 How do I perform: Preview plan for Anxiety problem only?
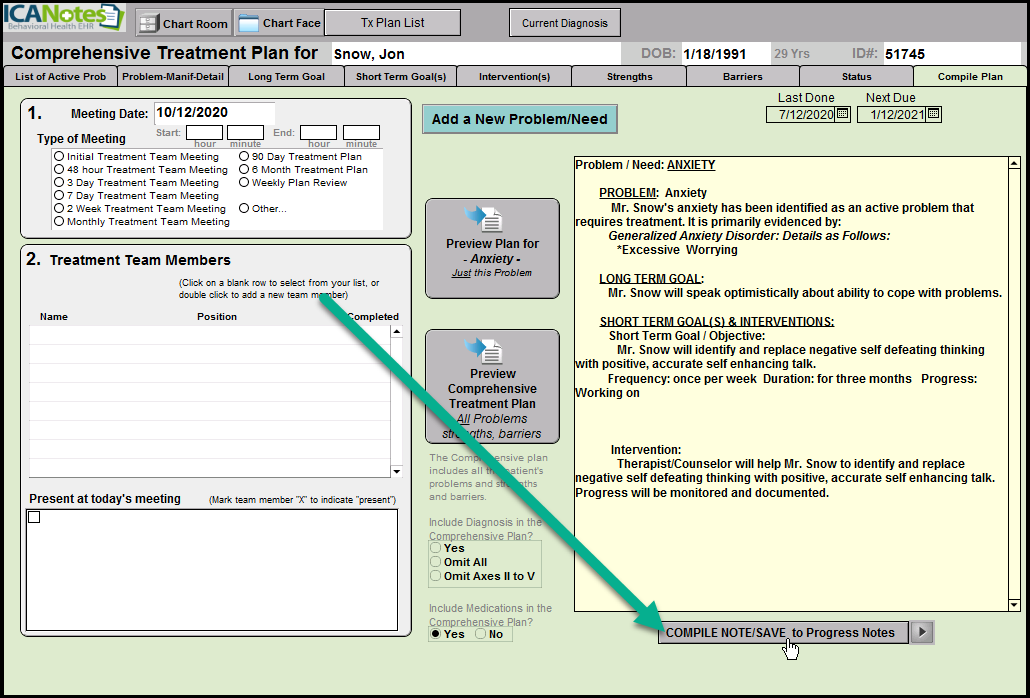pos(491,248)
